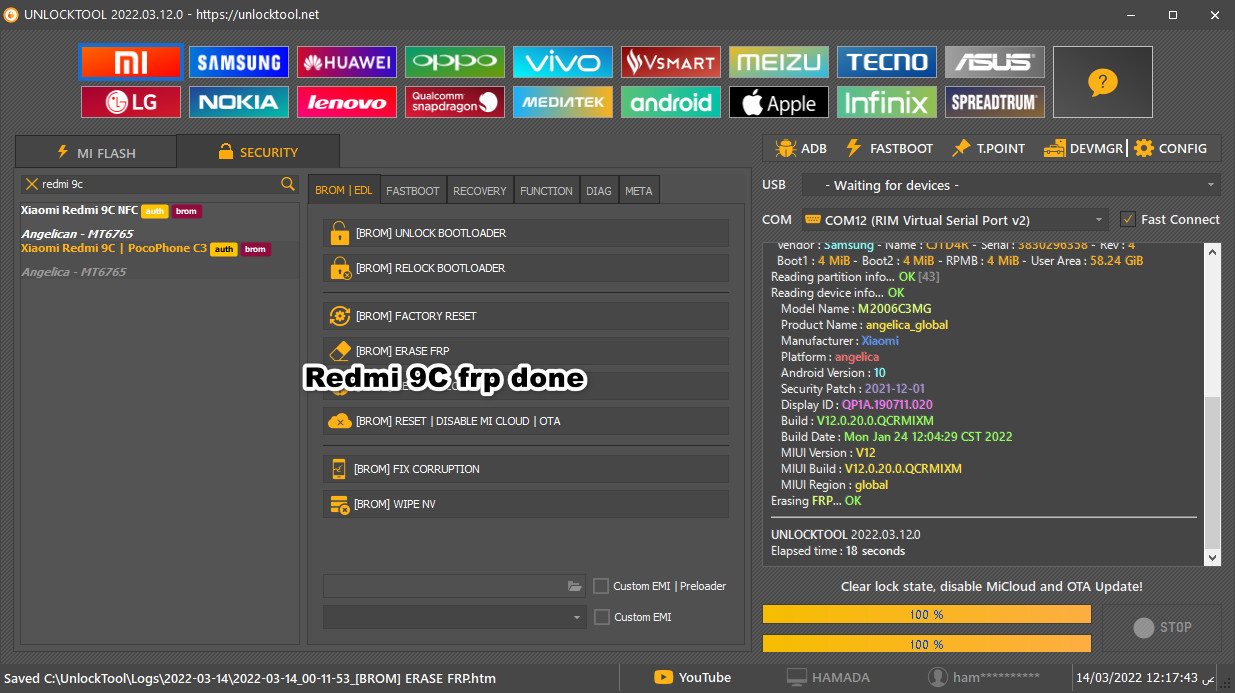Select the MediaTek icon
The width and height of the screenshot is (1235, 693).
point(562,102)
